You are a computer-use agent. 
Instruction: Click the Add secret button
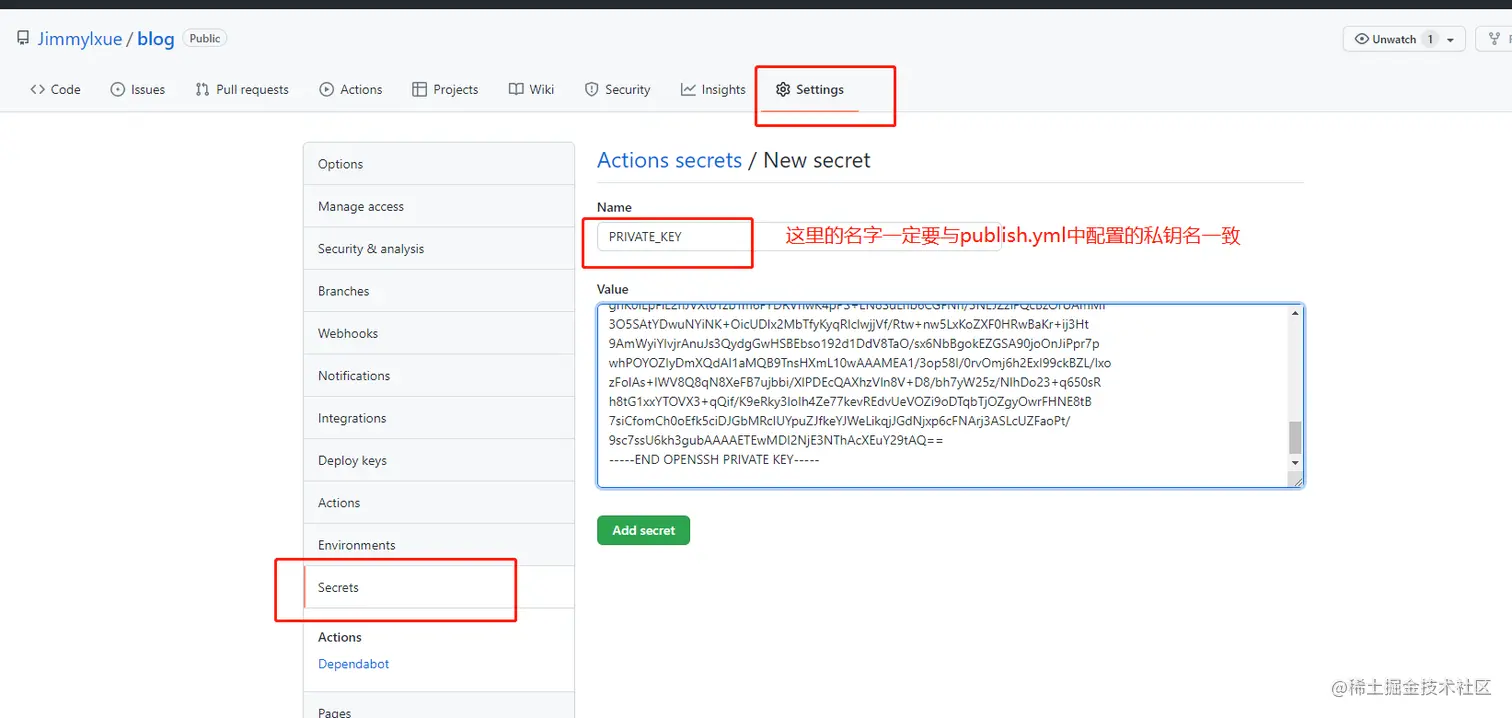pyautogui.click(x=643, y=530)
